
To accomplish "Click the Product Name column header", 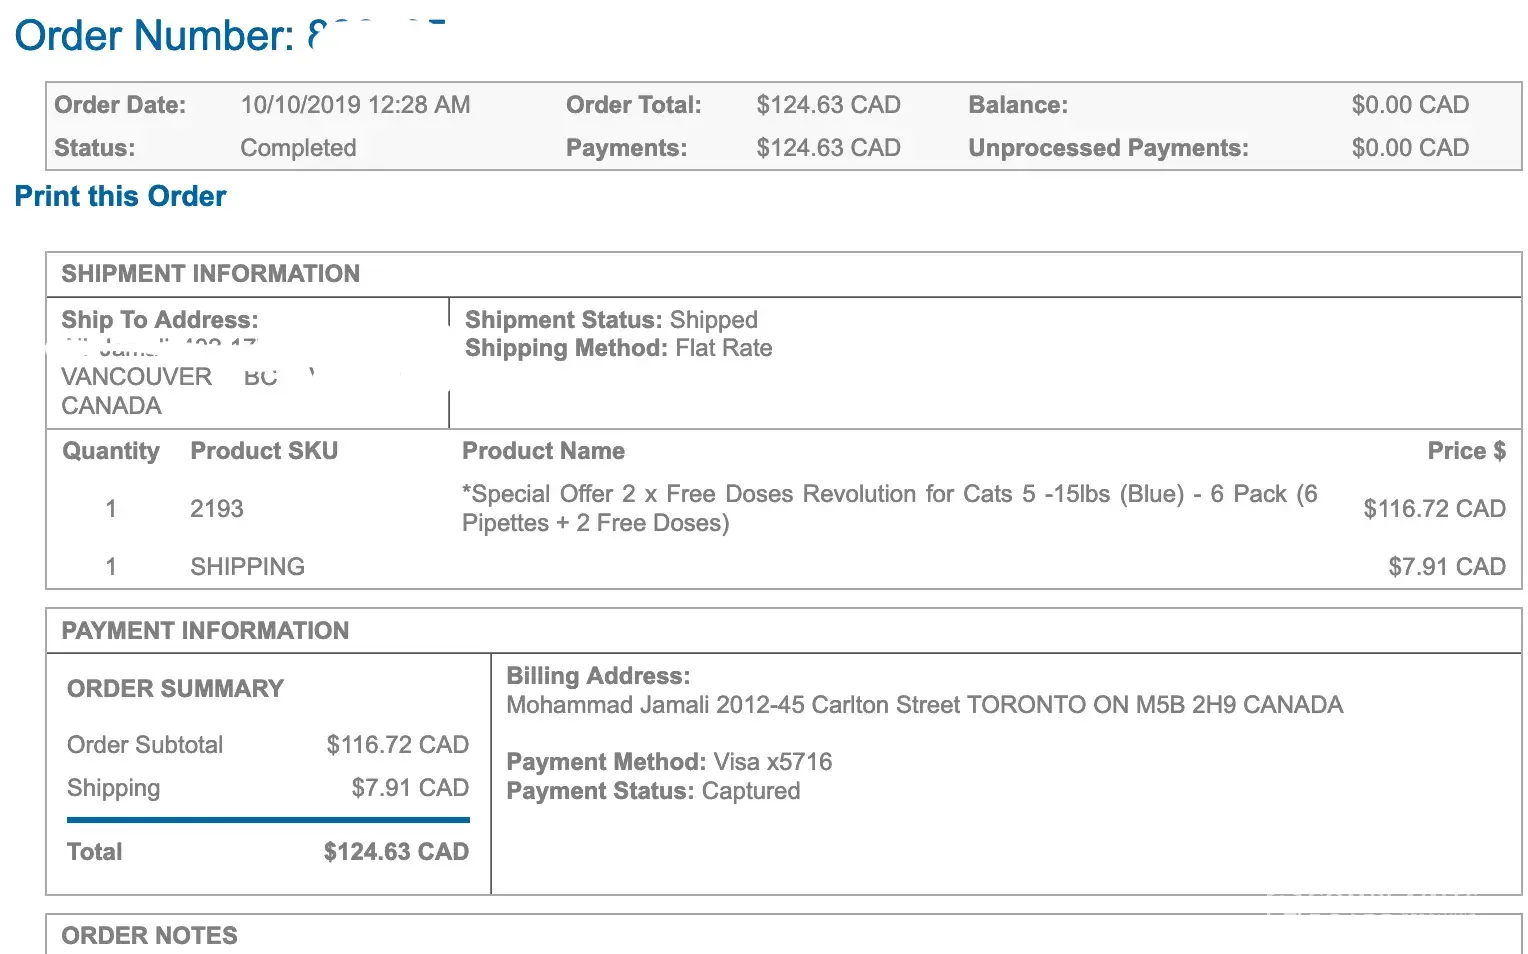I will point(543,451).
